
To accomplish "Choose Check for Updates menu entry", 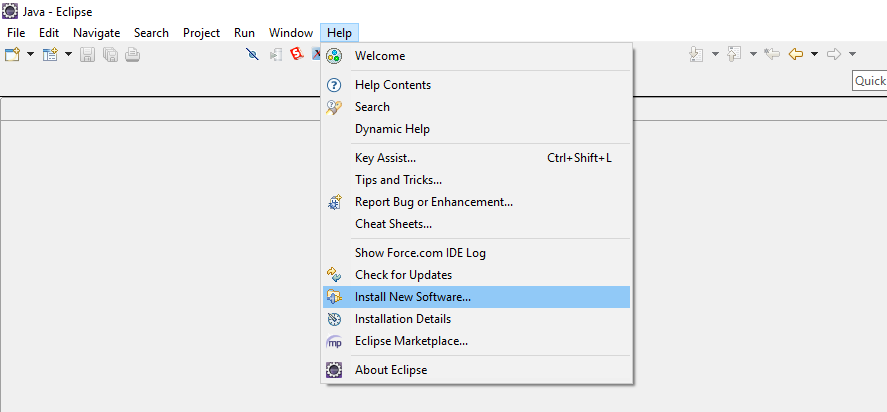I will (x=403, y=275).
